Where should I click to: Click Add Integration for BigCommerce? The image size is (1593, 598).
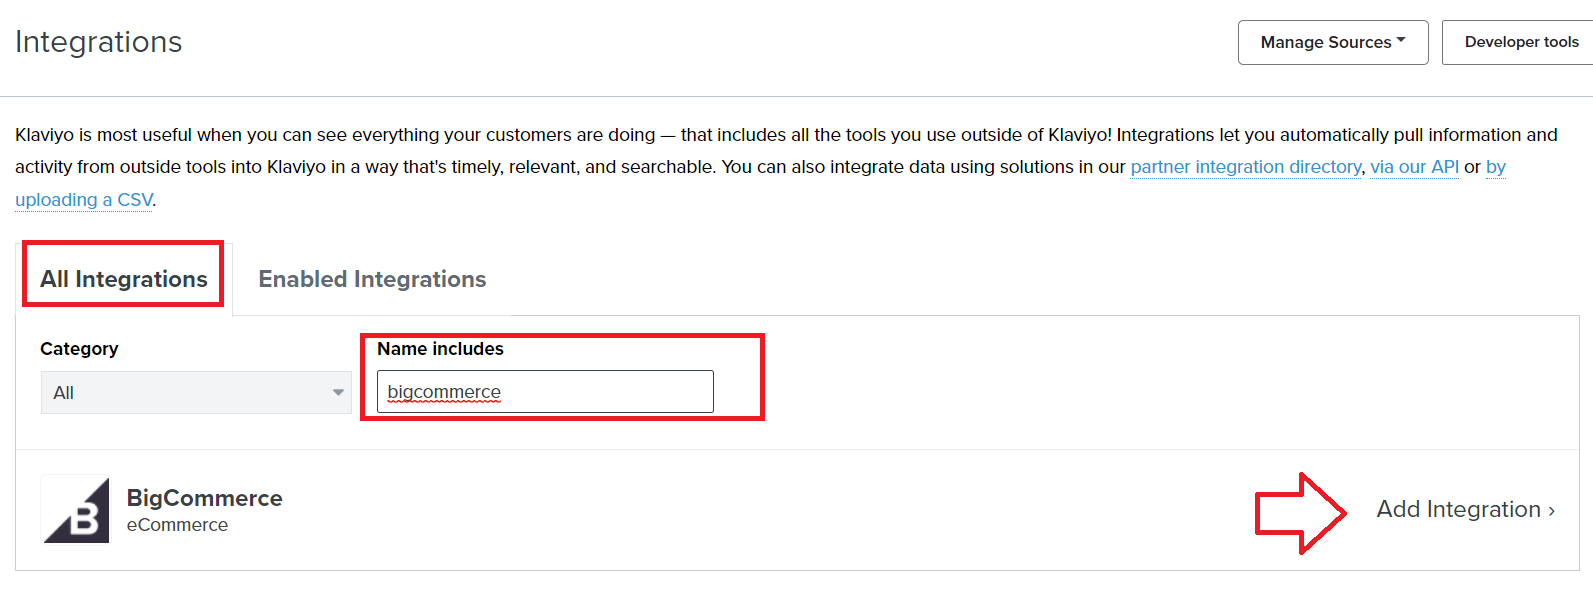tap(1465, 509)
